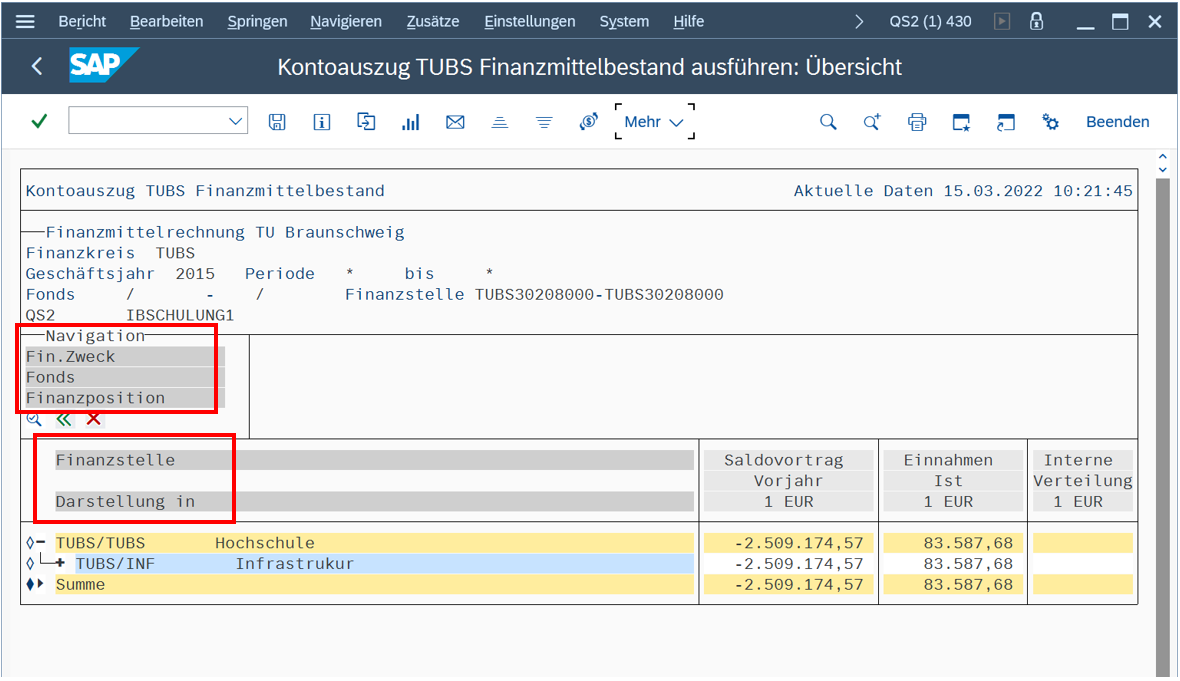Click the printer icon in toolbar

pyautogui.click(x=916, y=122)
